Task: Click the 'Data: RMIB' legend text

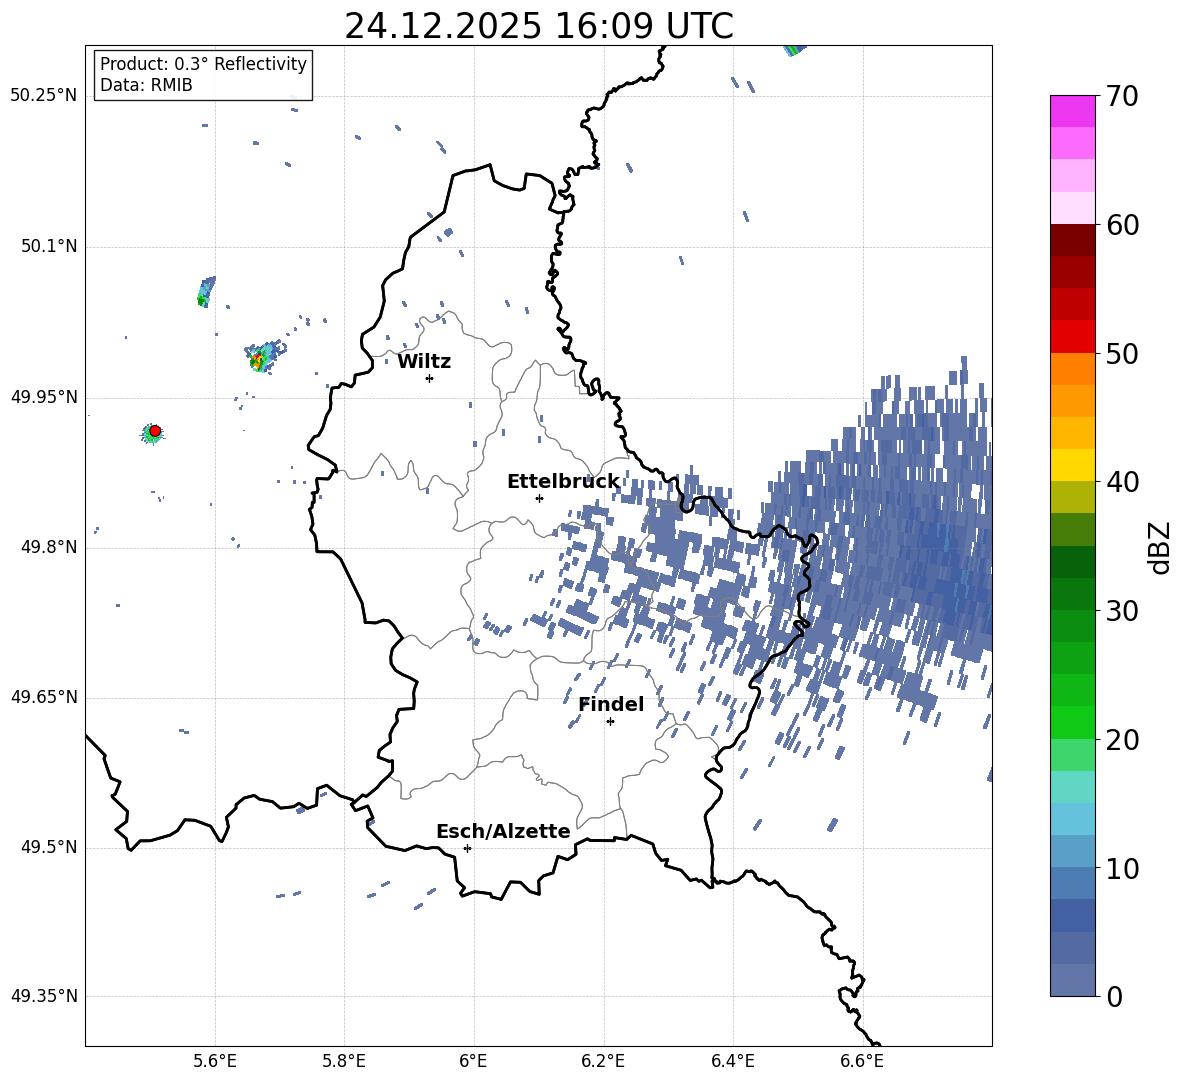Action: (146, 85)
